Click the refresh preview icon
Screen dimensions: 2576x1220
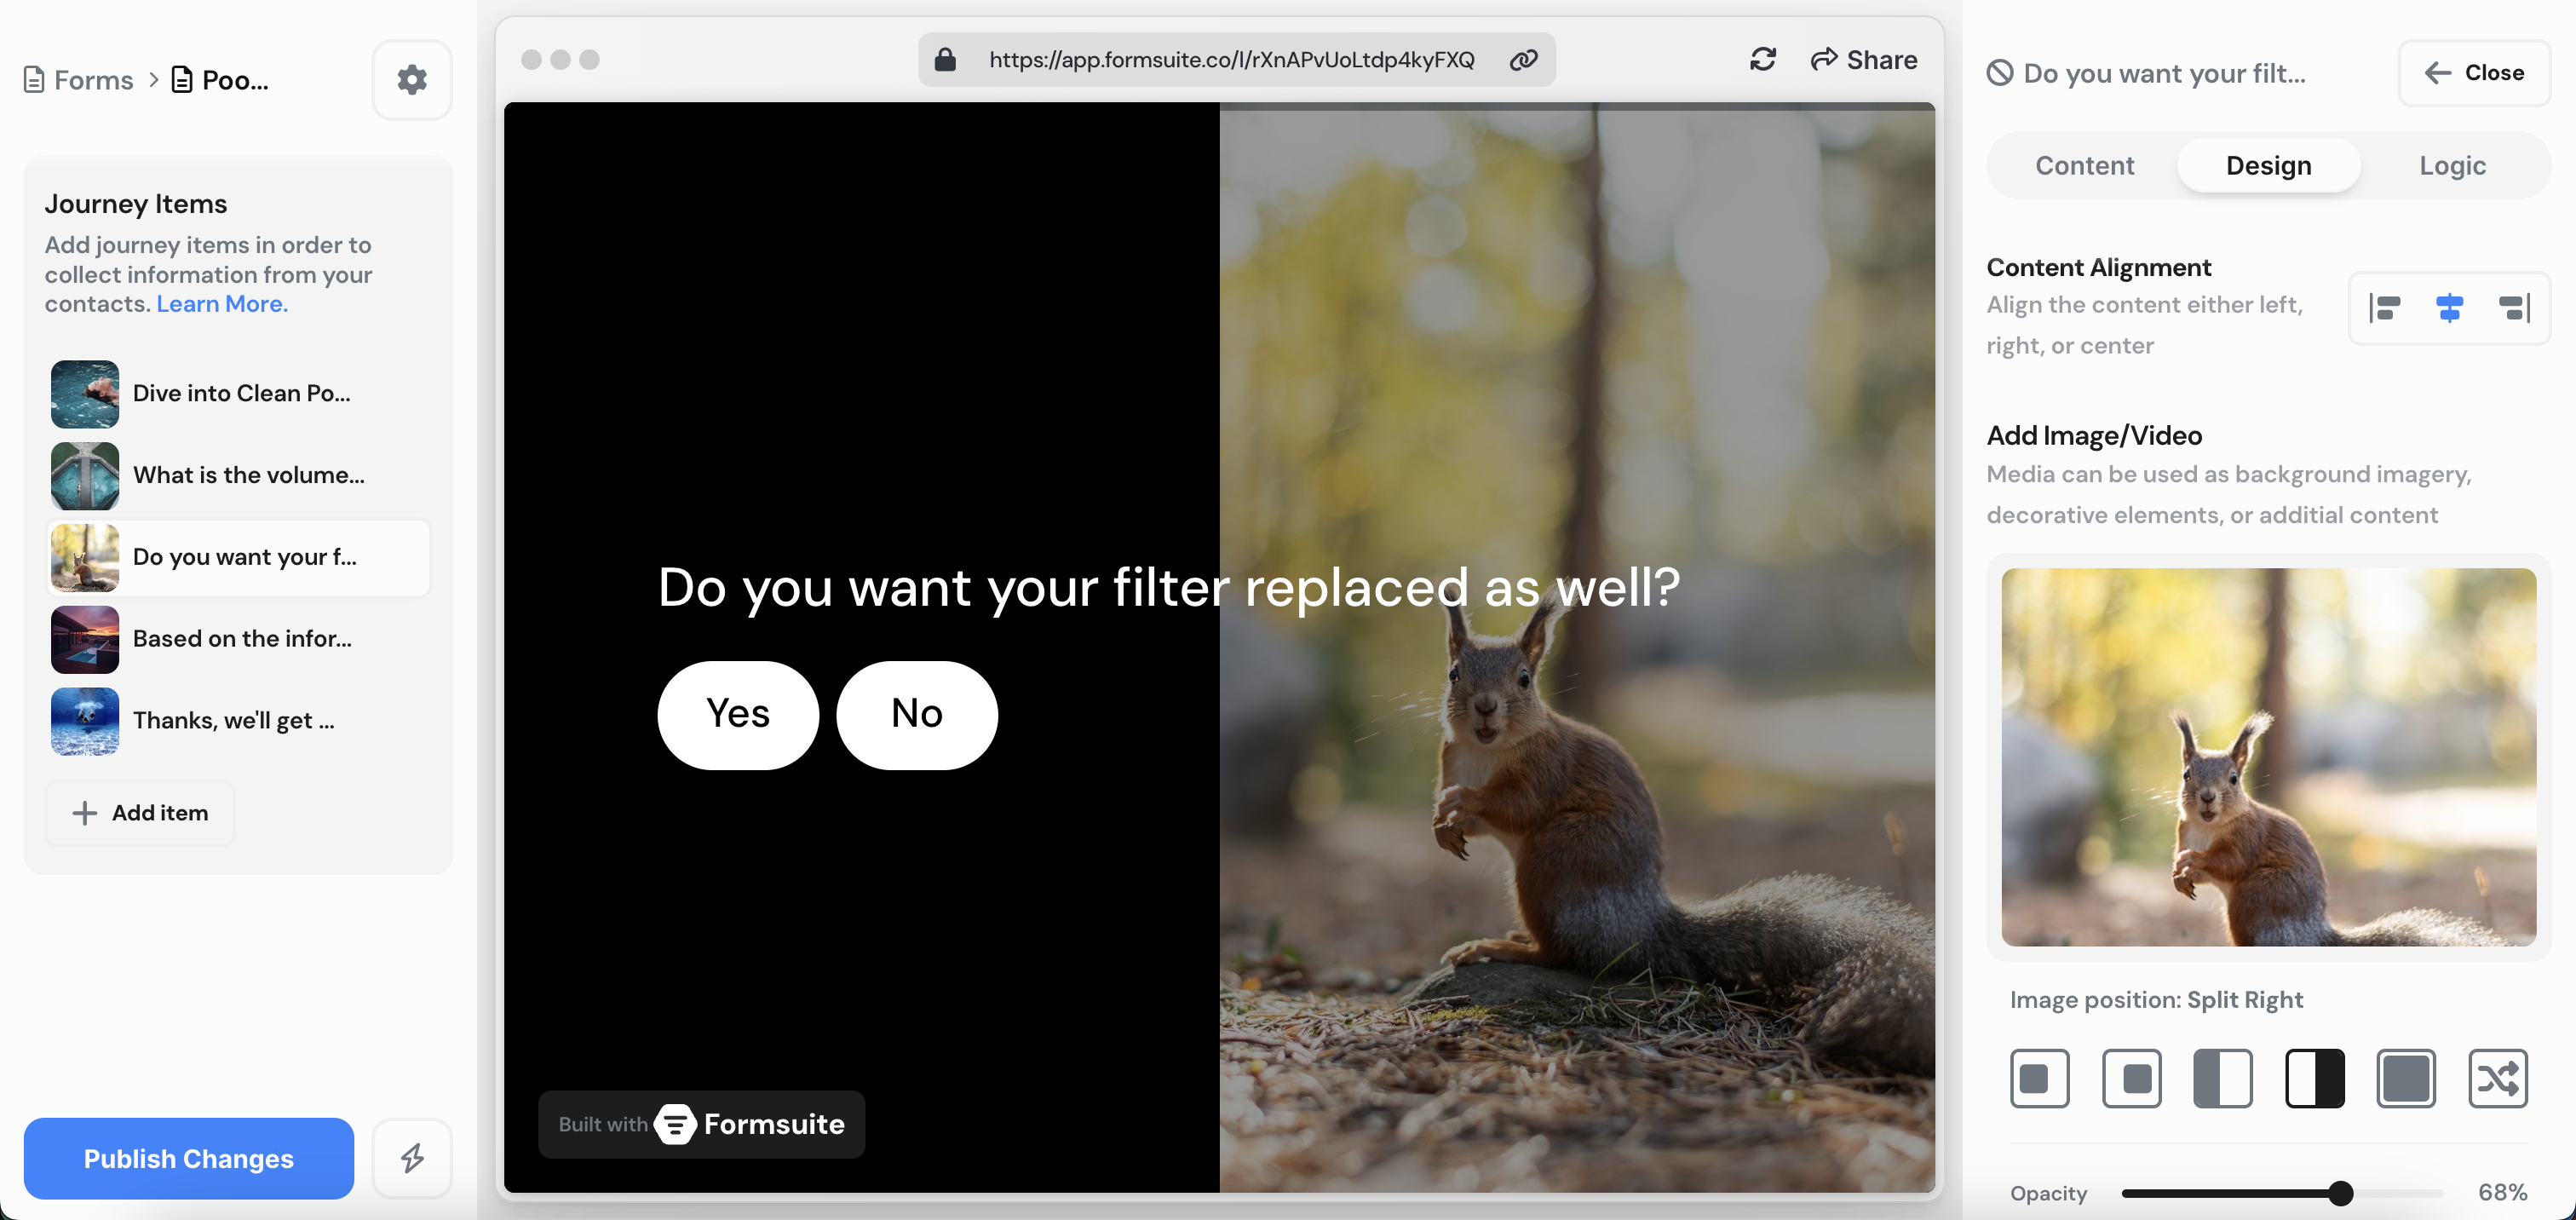pyautogui.click(x=1762, y=60)
